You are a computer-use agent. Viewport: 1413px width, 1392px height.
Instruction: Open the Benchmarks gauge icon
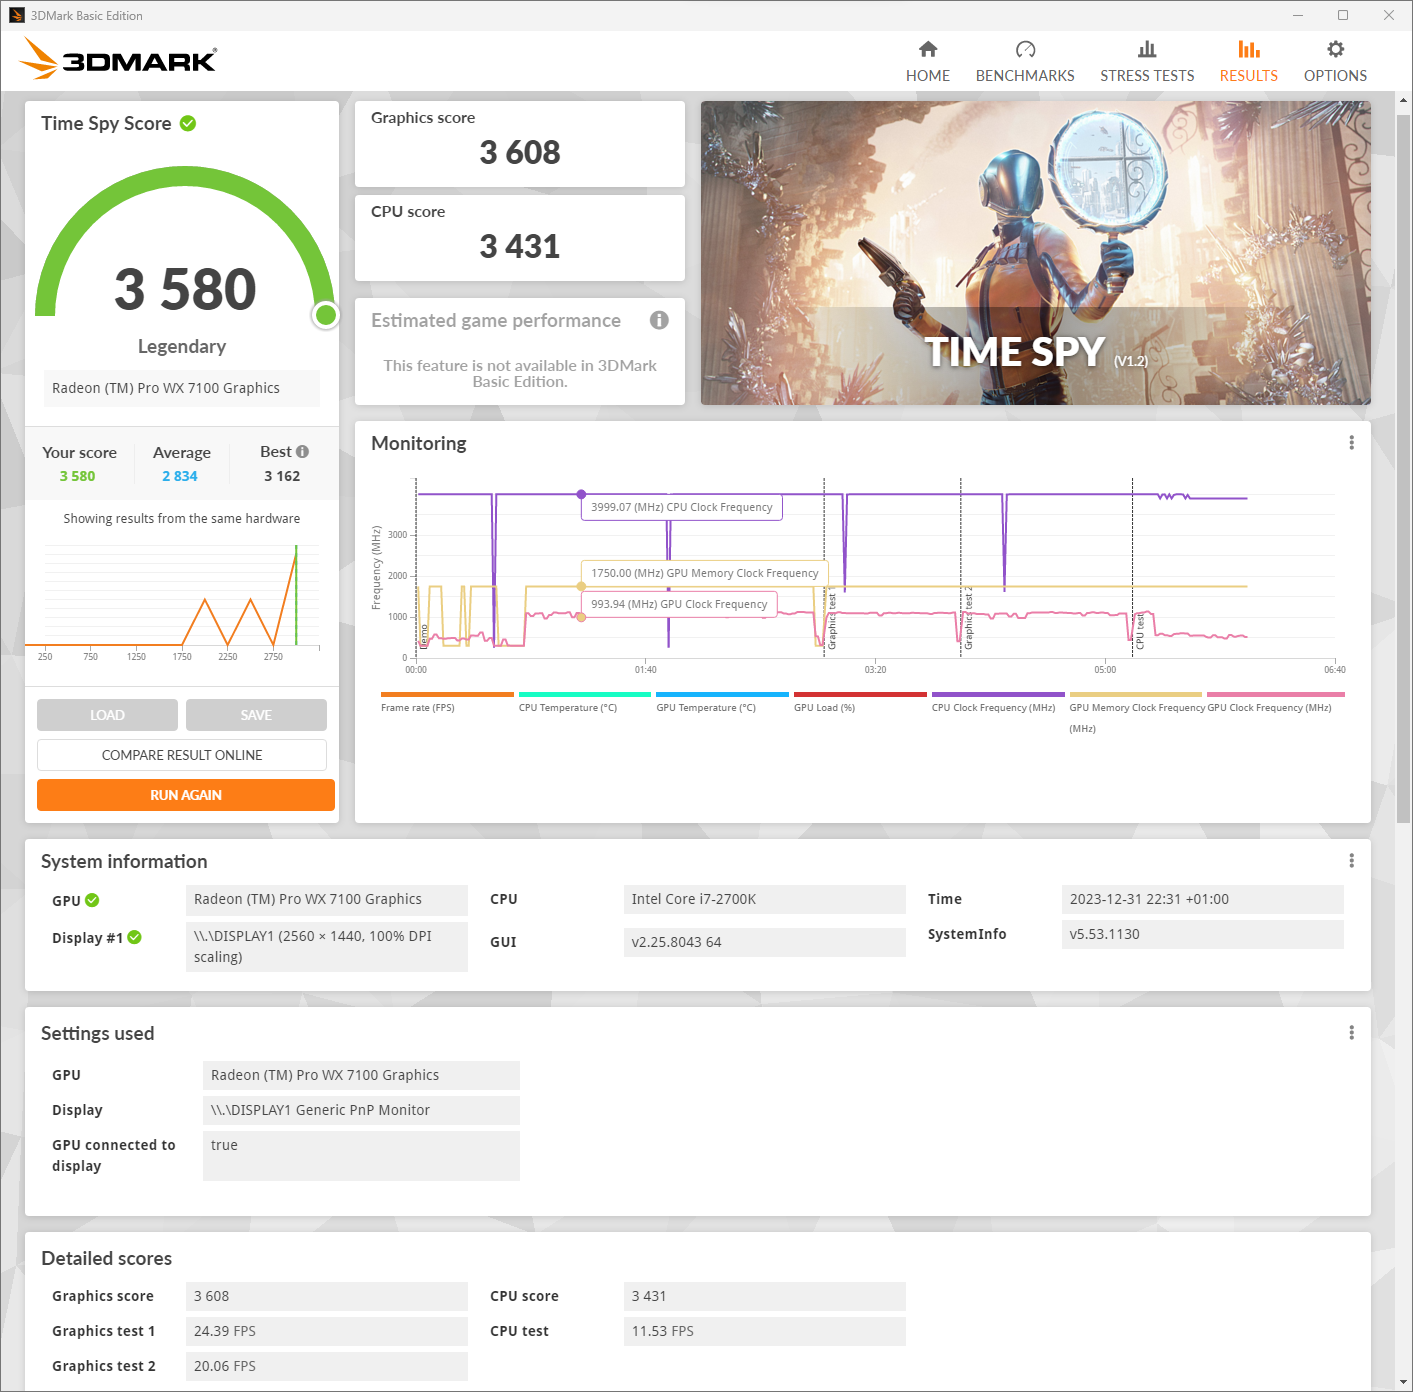(x=1025, y=49)
